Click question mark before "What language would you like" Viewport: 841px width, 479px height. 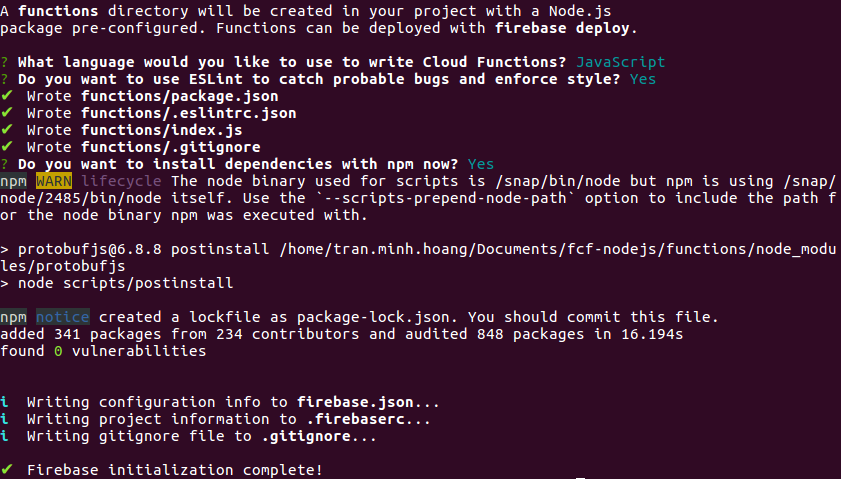[x=6, y=62]
